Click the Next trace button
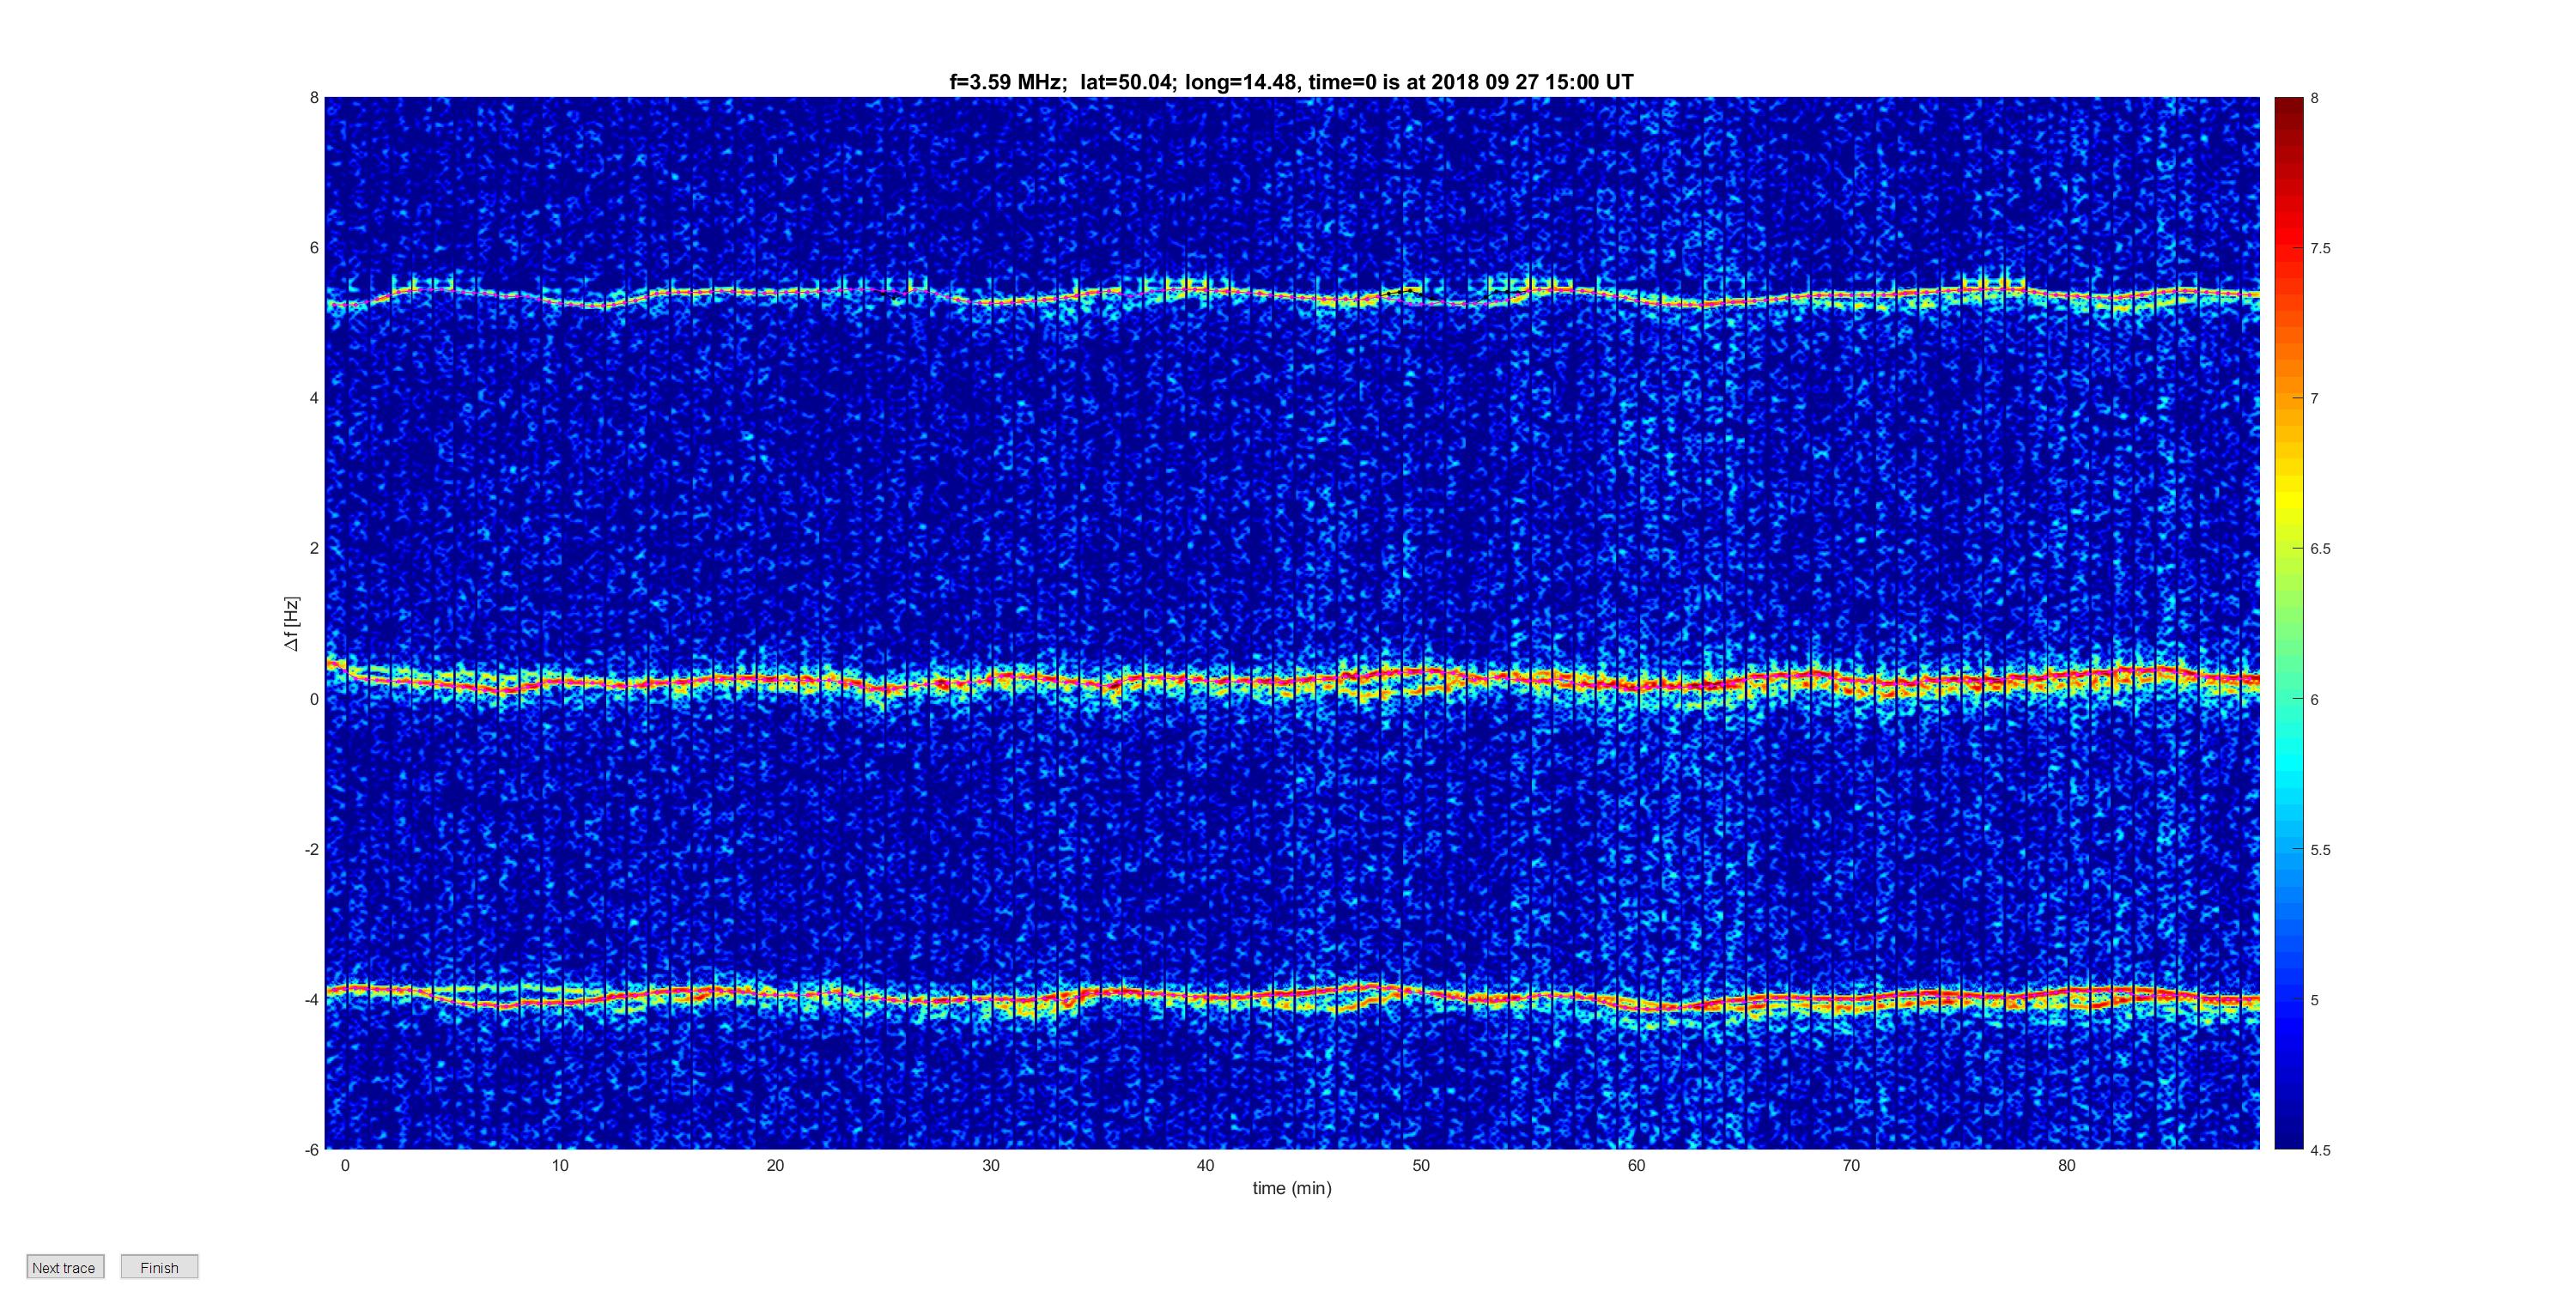Image resolution: width=2576 pixels, height=1292 pixels. pyautogui.click(x=65, y=1267)
